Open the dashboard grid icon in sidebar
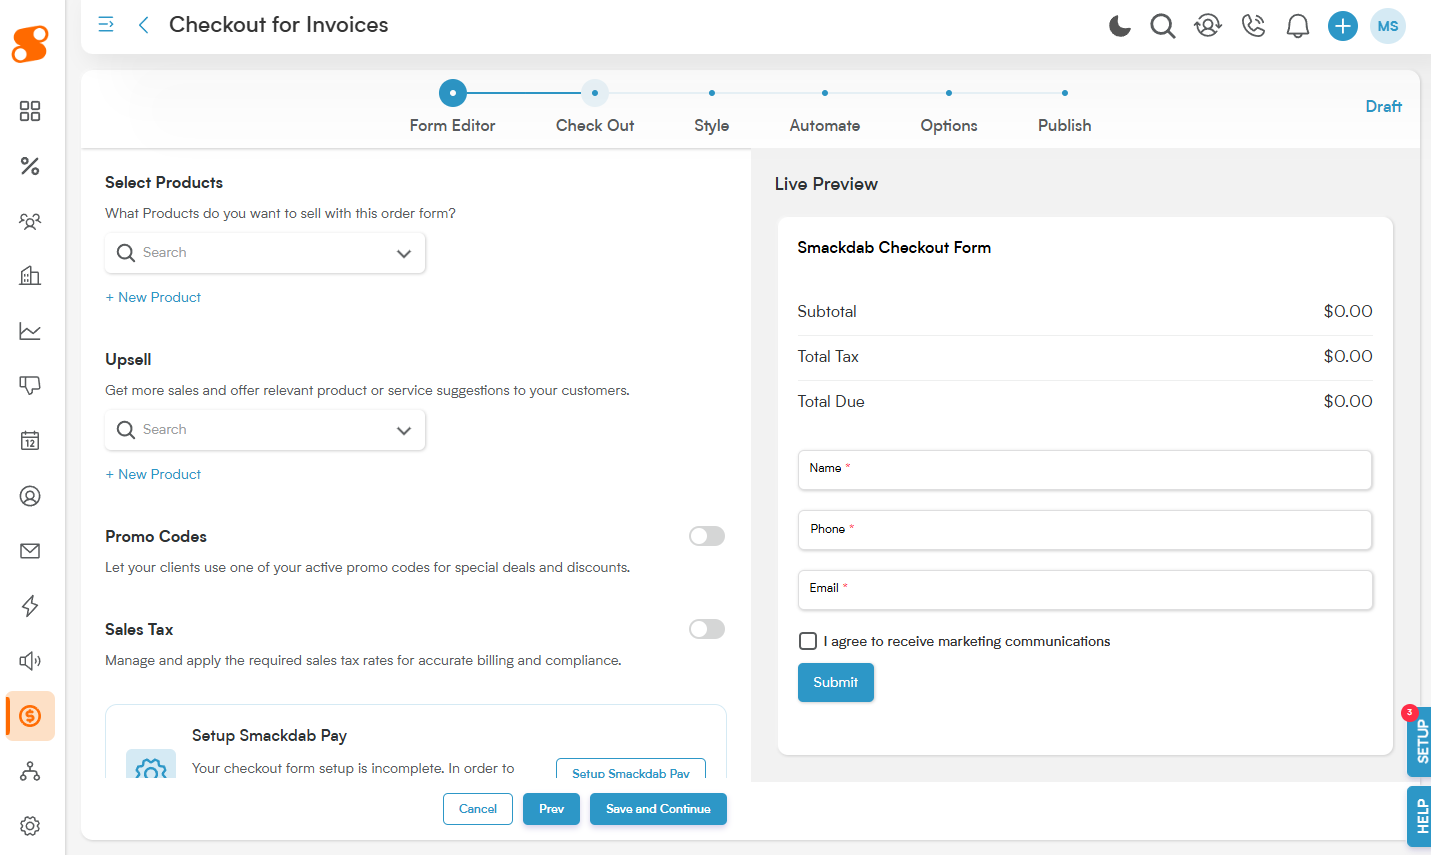The image size is (1431, 855). (x=30, y=111)
